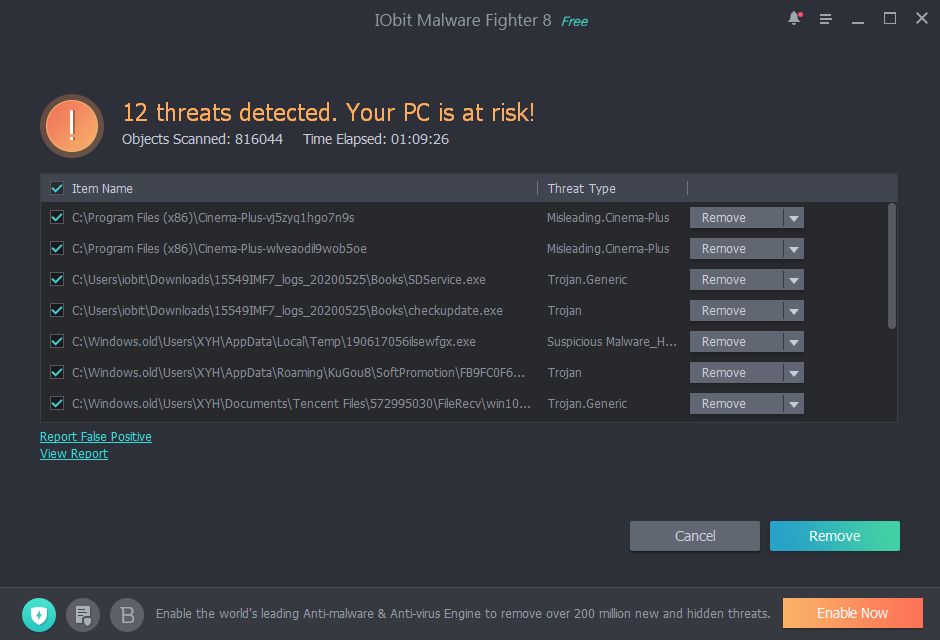Uncheck the SDService.exe threat entry
940x640 pixels.
57,279
